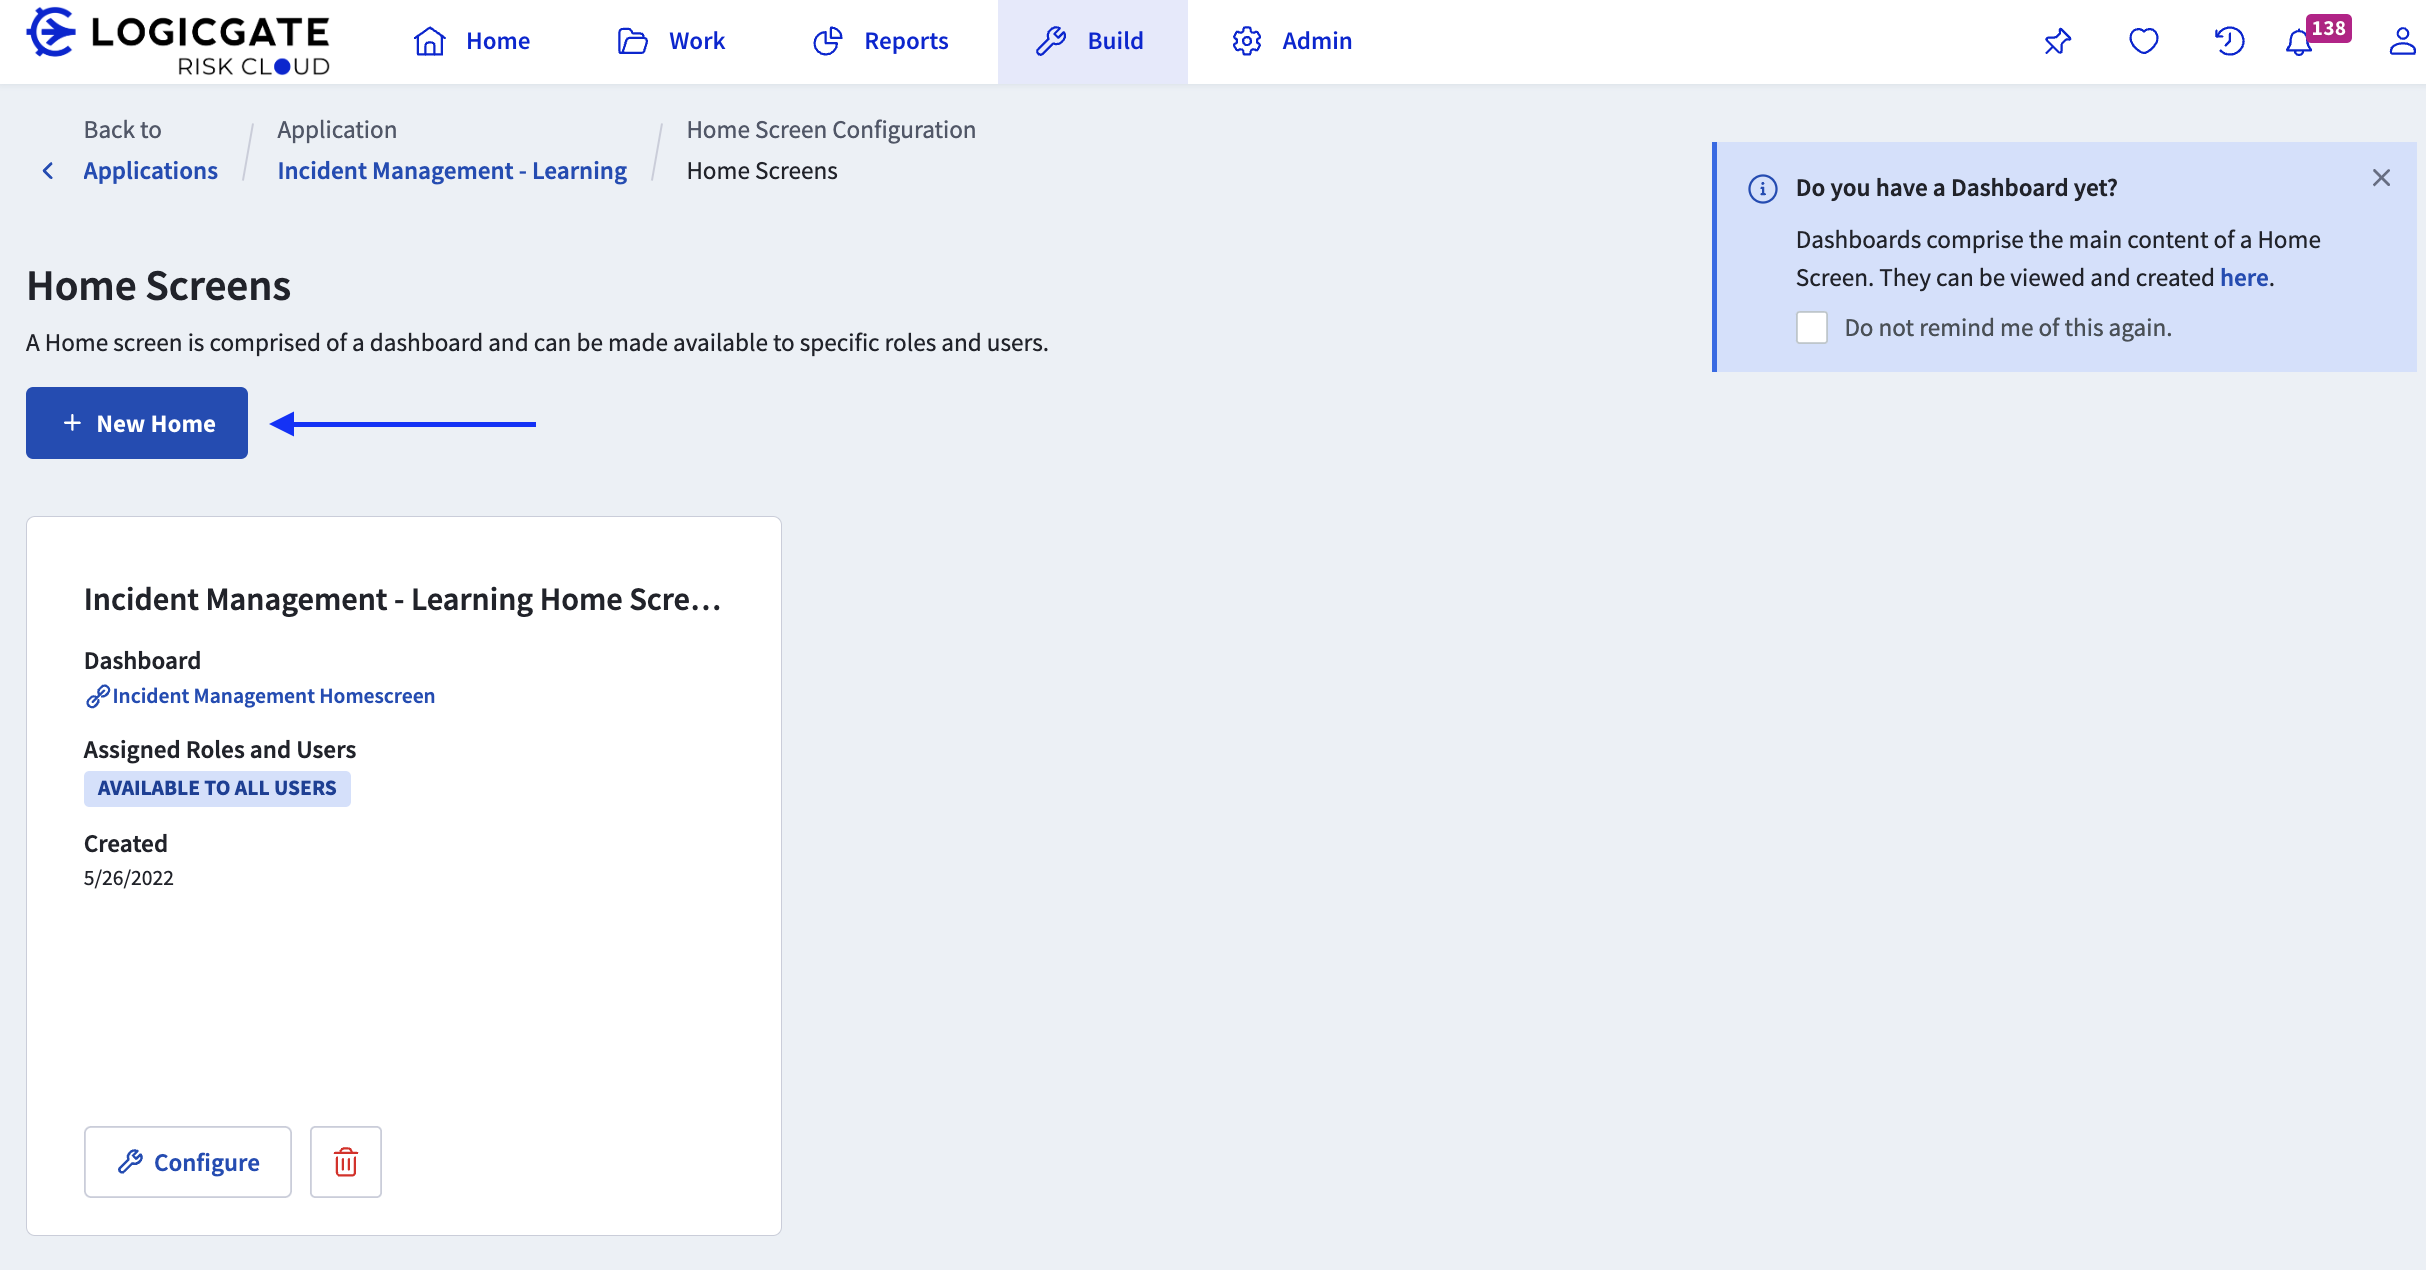Open the Reports tab
The height and width of the screenshot is (1270, 2426).
point(881,41)
